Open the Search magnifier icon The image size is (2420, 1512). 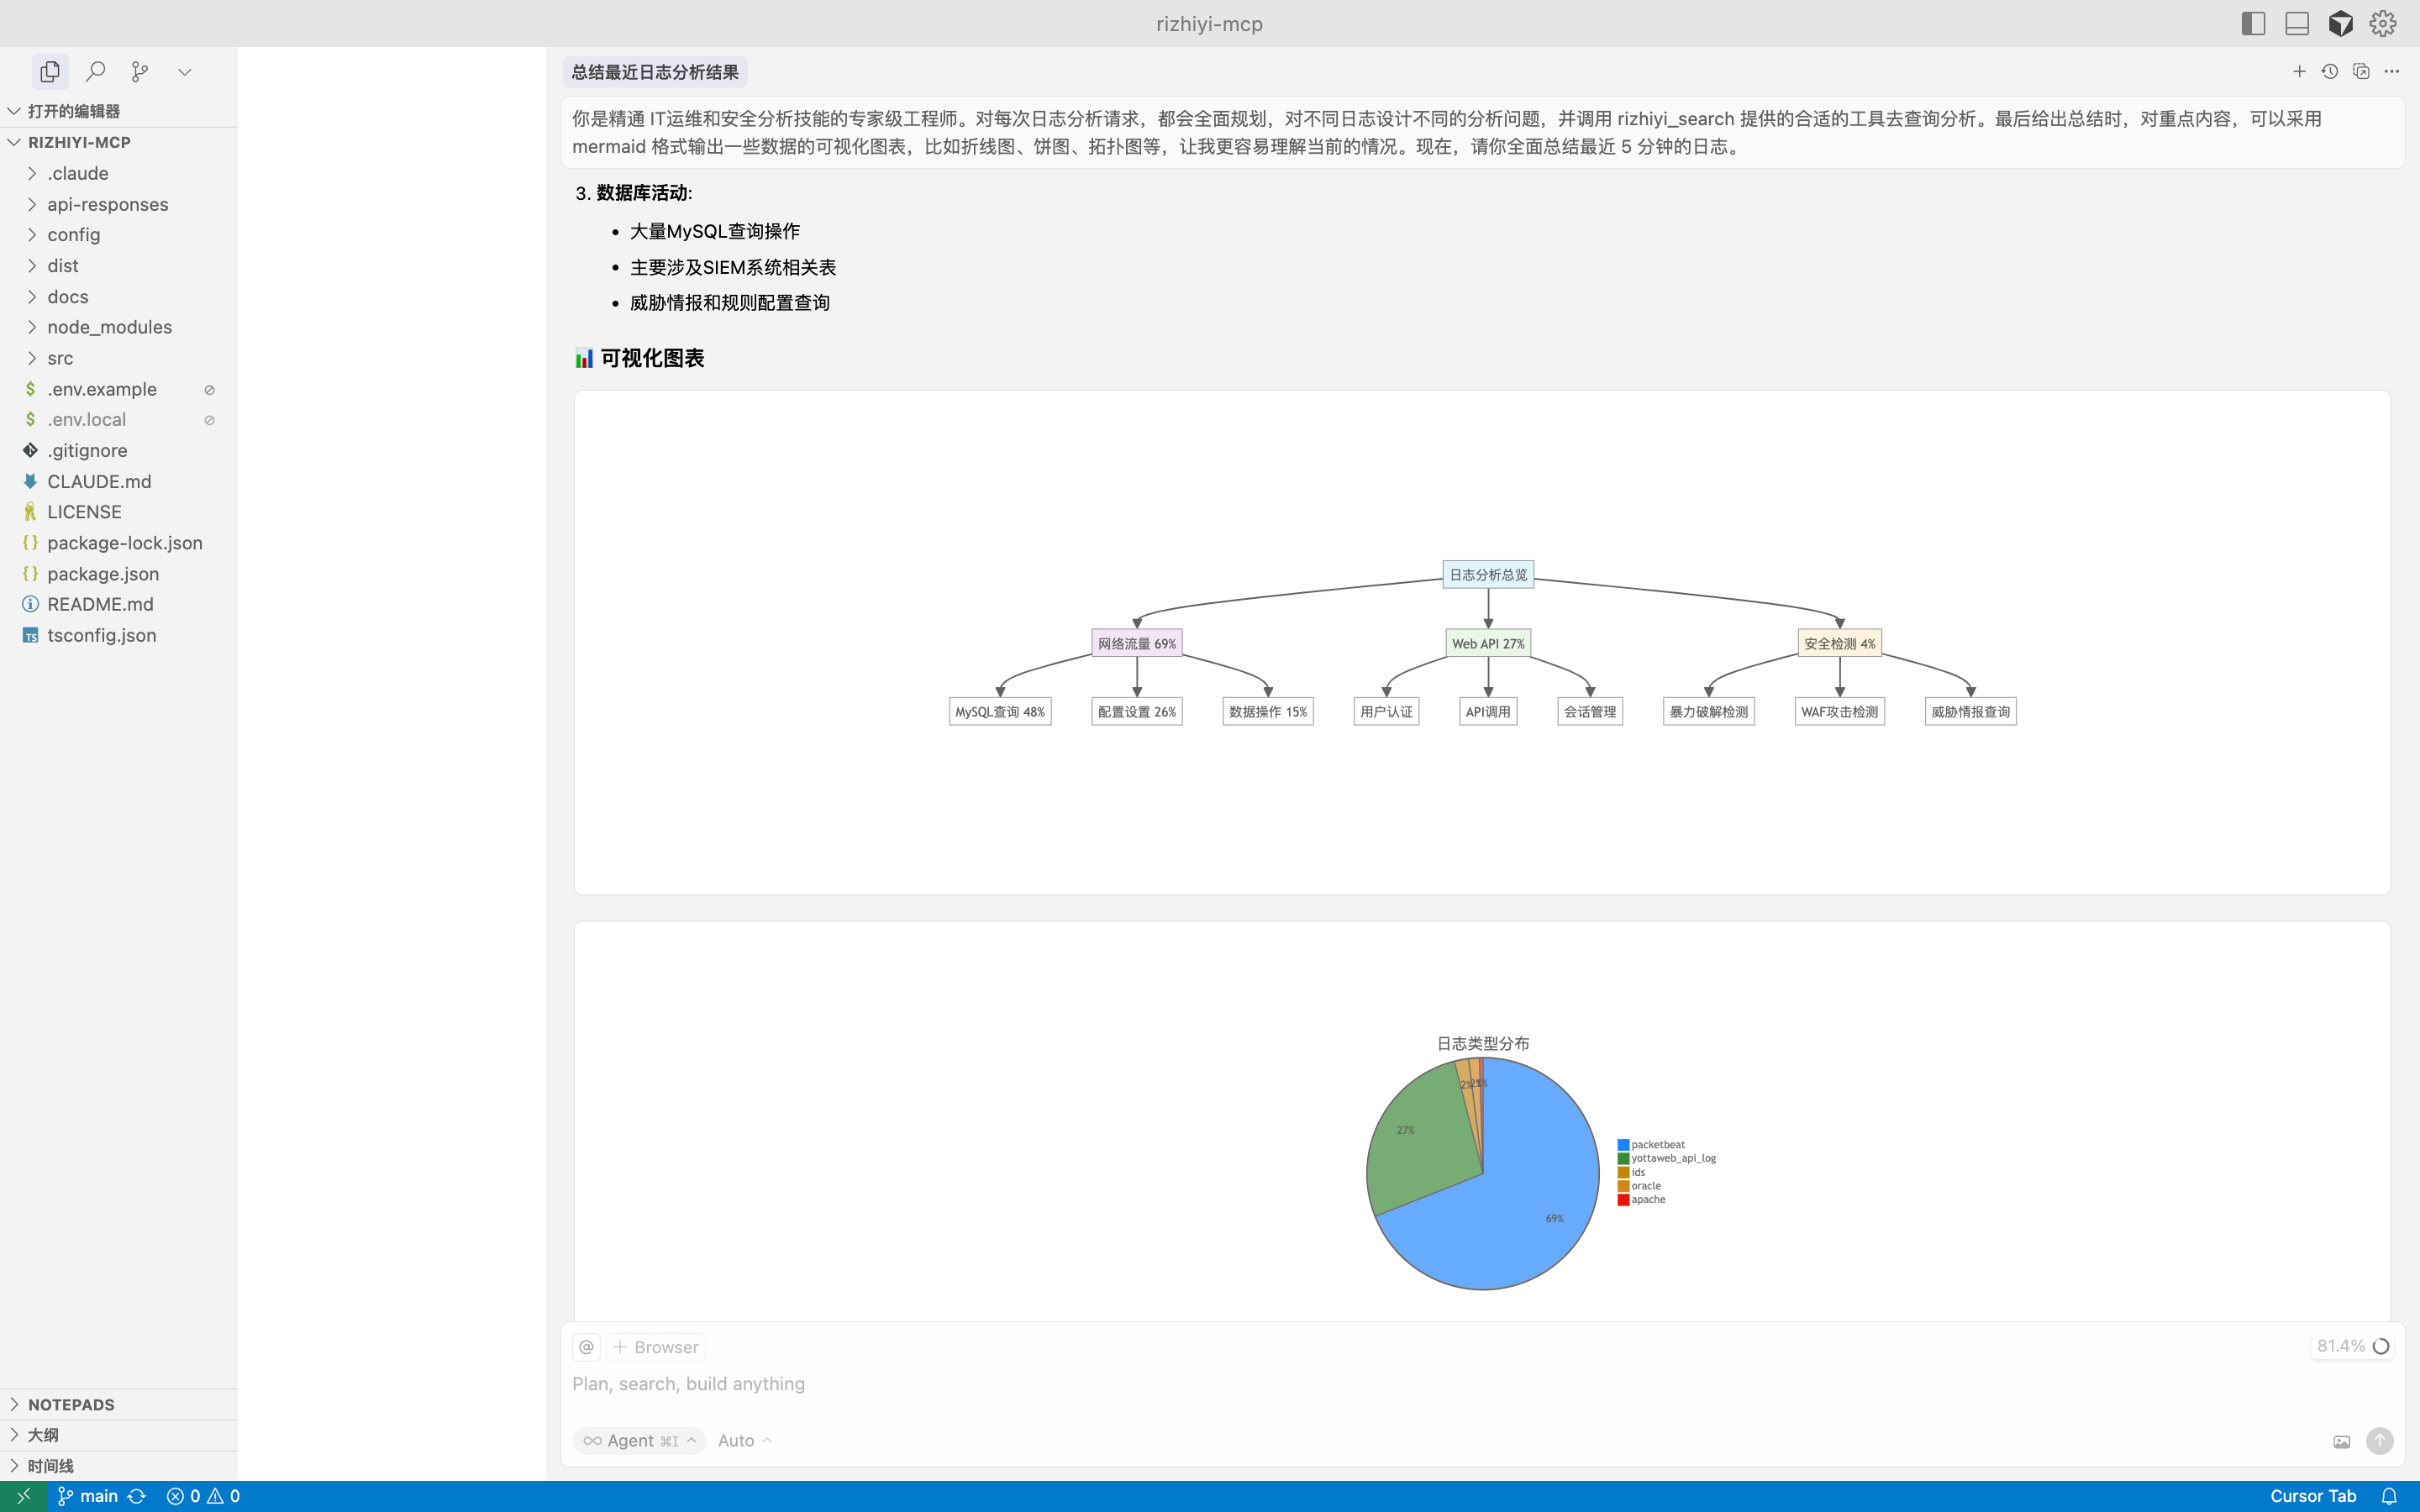point(95,71)
